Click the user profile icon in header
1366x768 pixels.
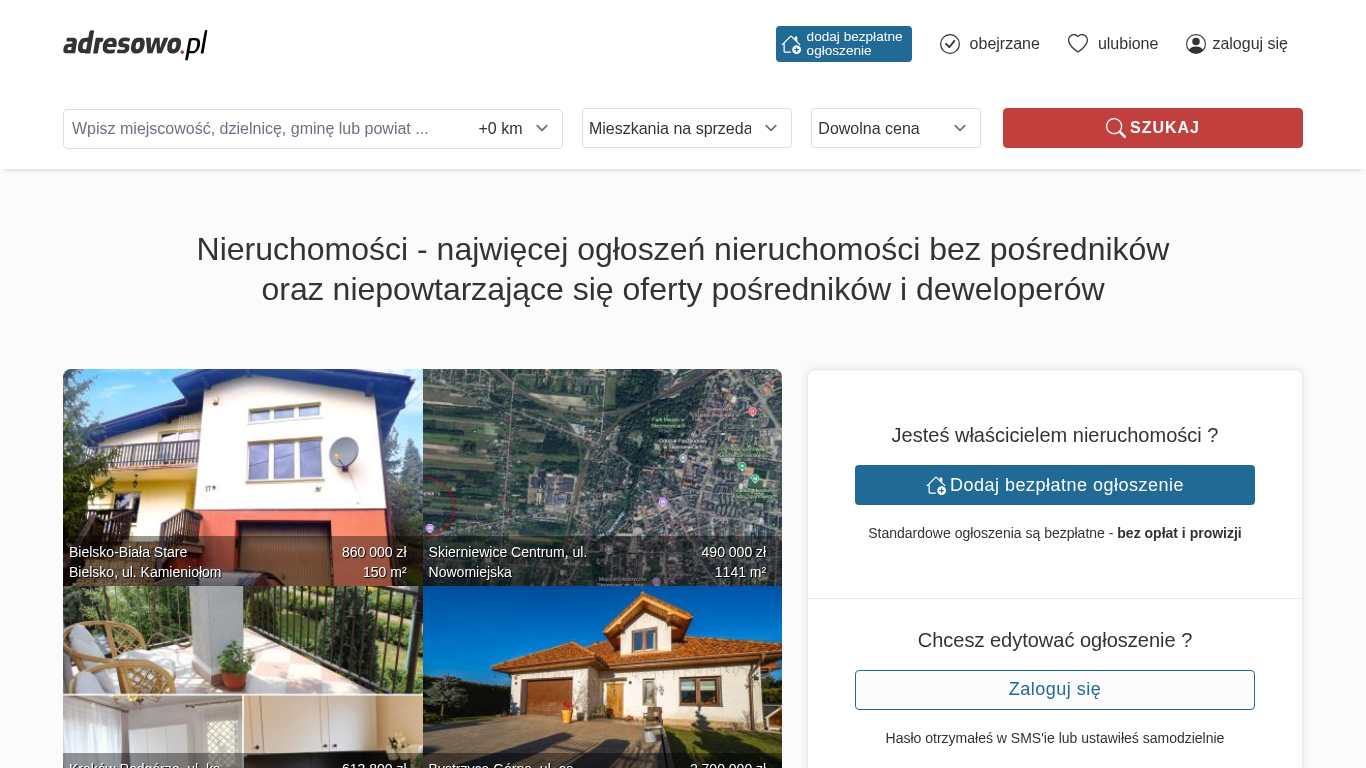point(1196,44)
